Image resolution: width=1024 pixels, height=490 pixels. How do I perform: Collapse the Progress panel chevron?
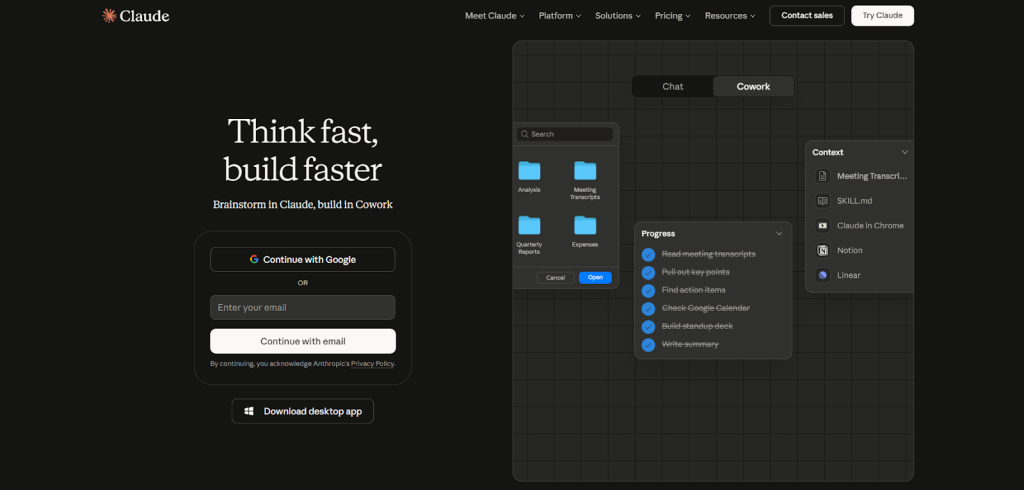point(779,234)
